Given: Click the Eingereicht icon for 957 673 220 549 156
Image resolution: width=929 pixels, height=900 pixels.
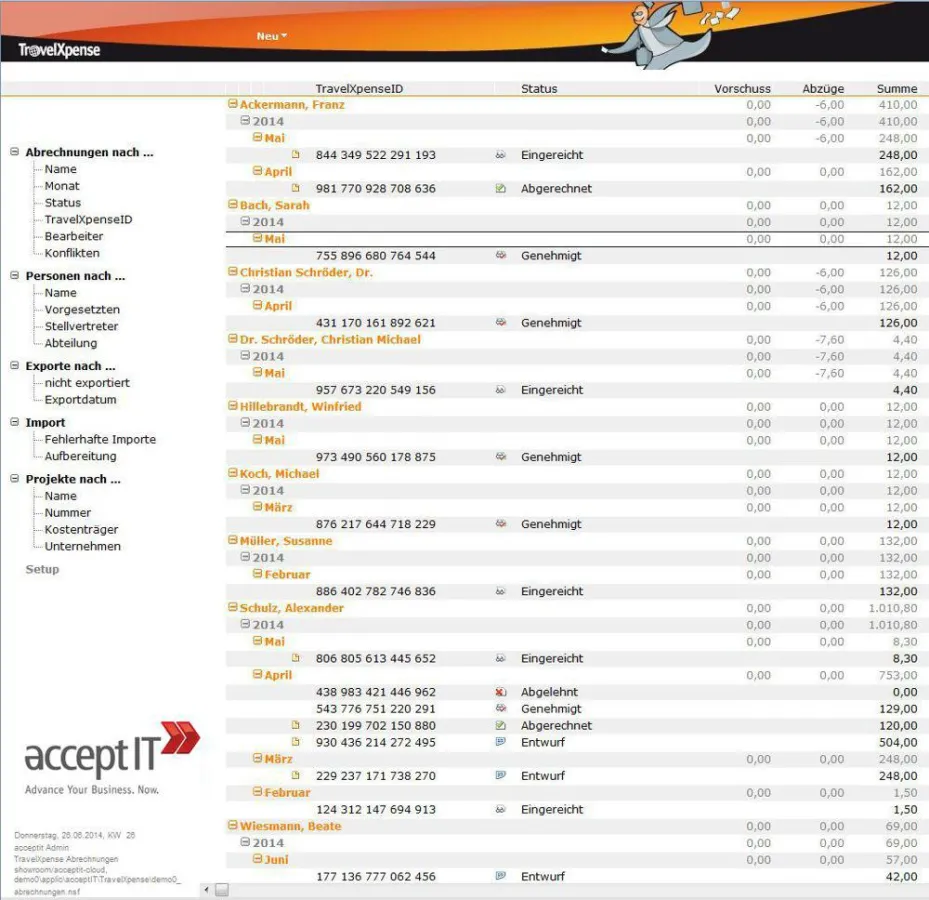Looking at the screenshot, I should (501, 390).
